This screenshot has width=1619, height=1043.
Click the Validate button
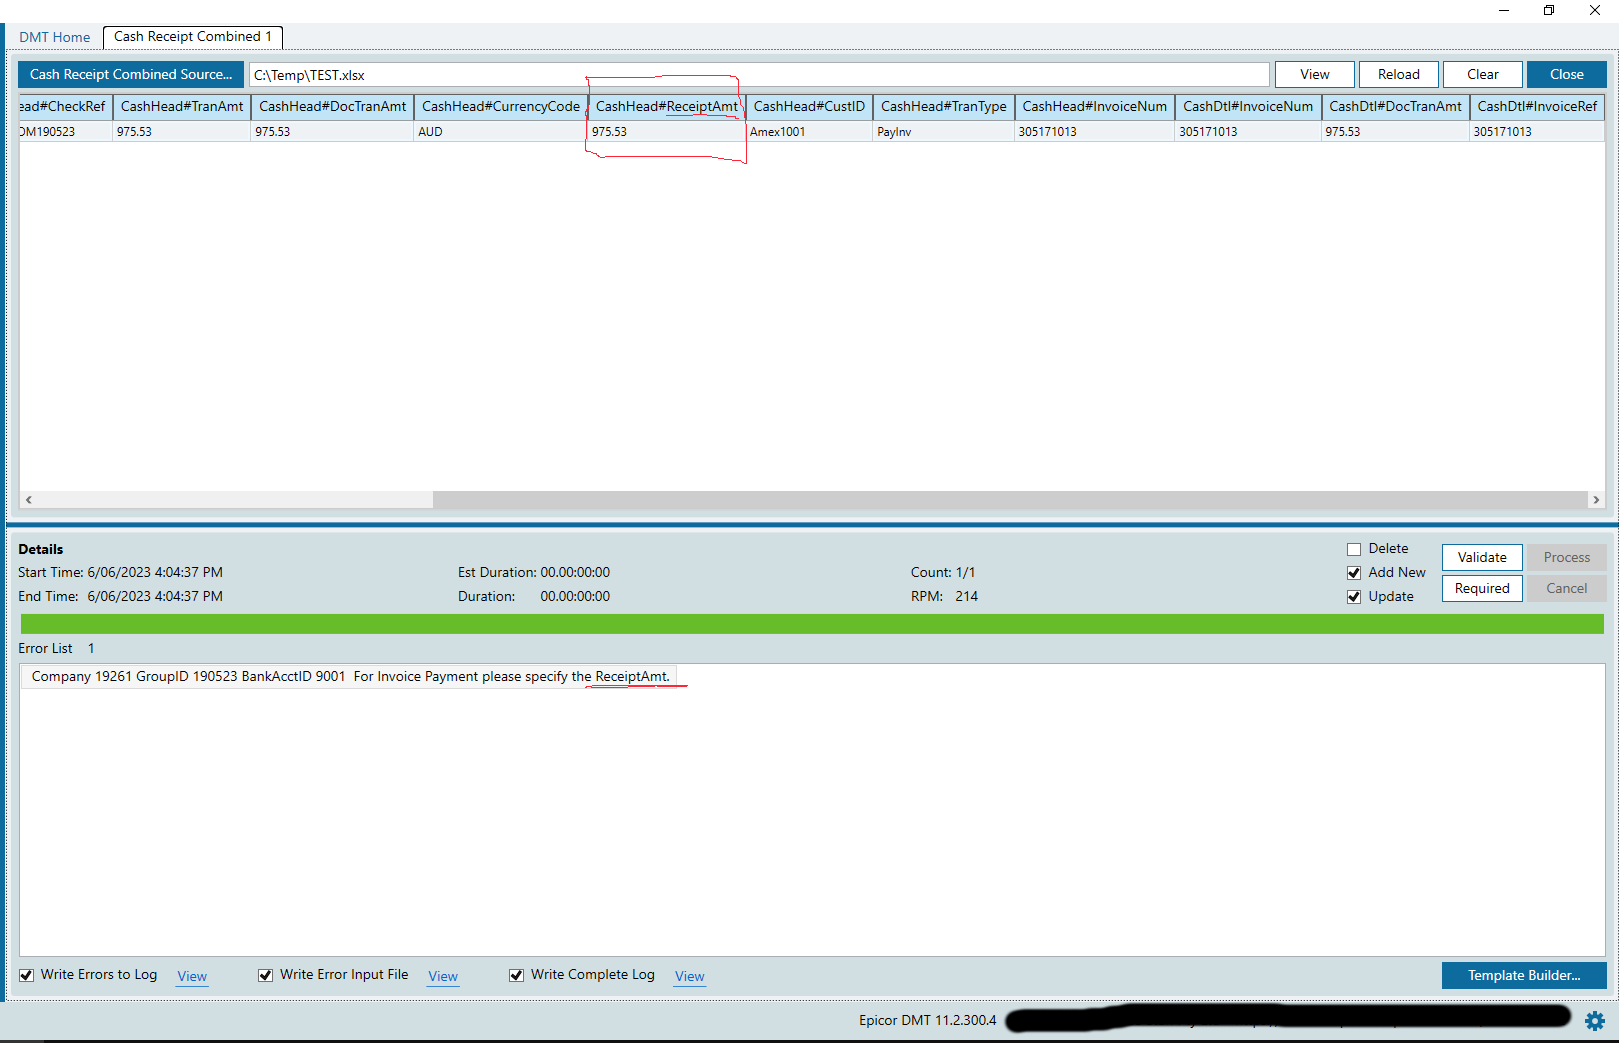point(1482,557)
